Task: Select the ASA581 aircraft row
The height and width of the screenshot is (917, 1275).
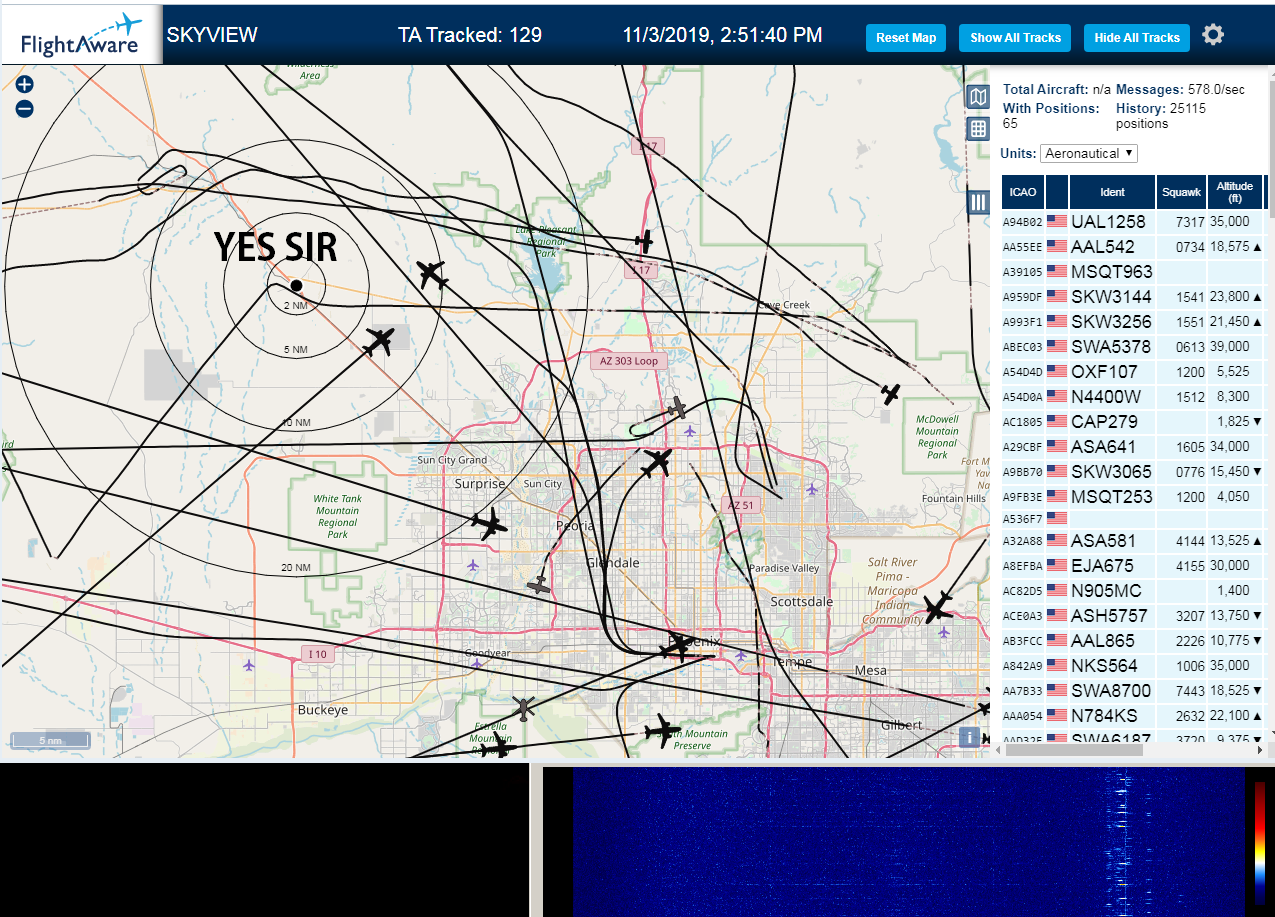Action: click(x=1134, y=541)
